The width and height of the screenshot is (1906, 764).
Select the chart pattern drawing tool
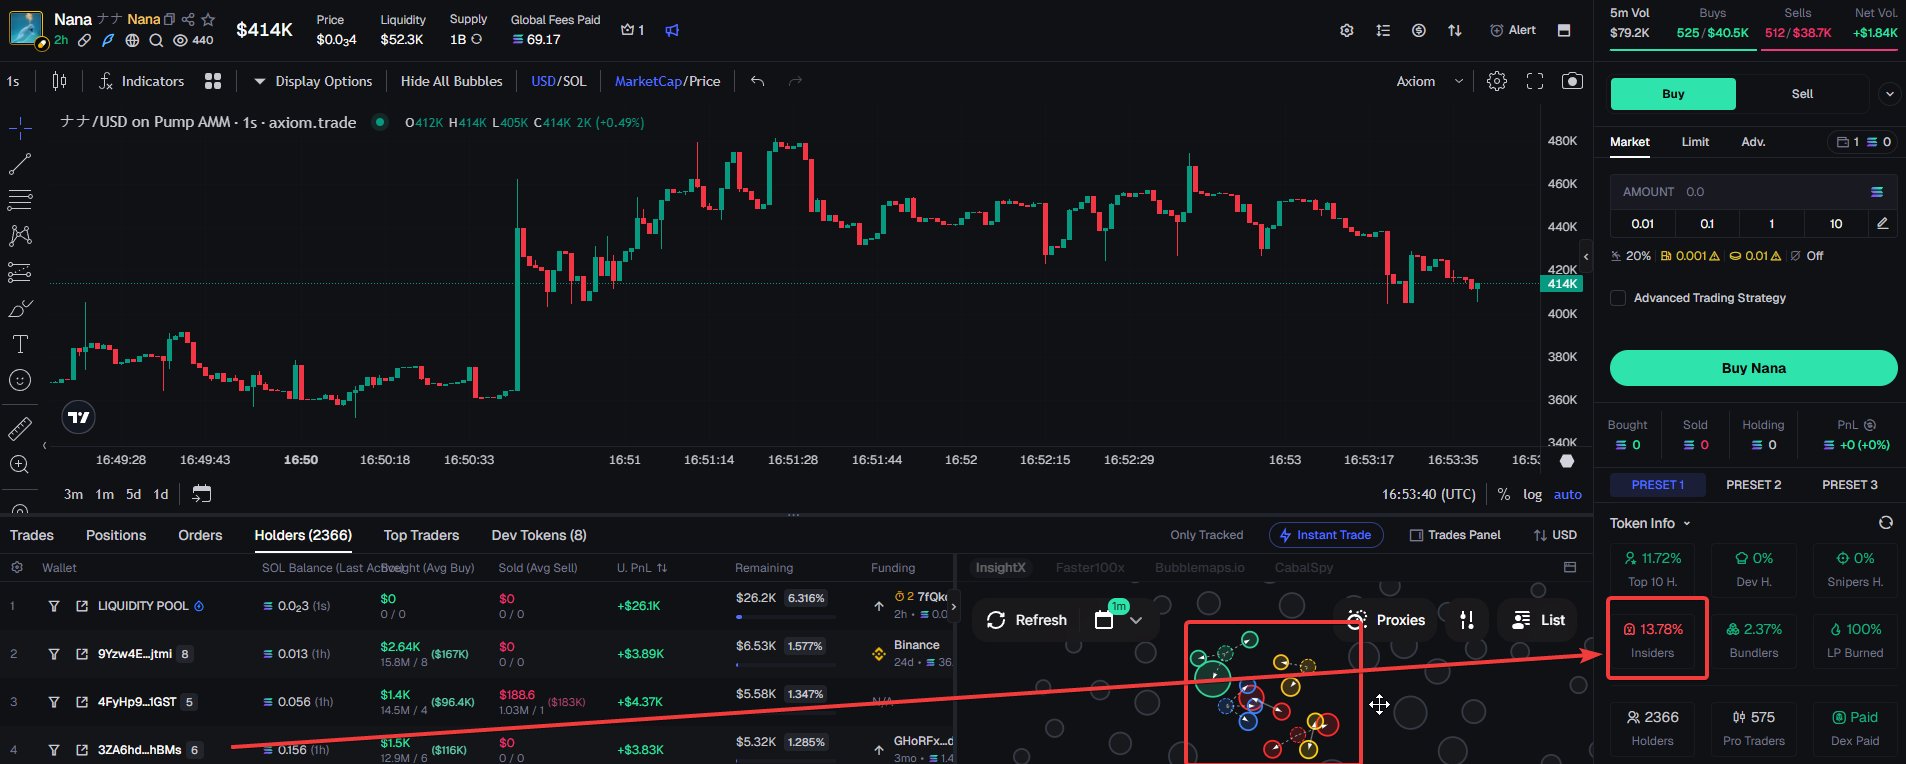[x=20, y=236]
